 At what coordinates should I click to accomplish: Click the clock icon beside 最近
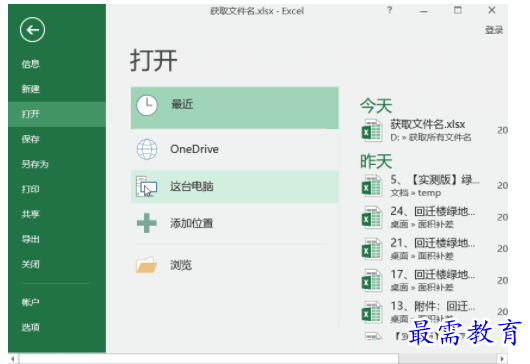[147, 105]
